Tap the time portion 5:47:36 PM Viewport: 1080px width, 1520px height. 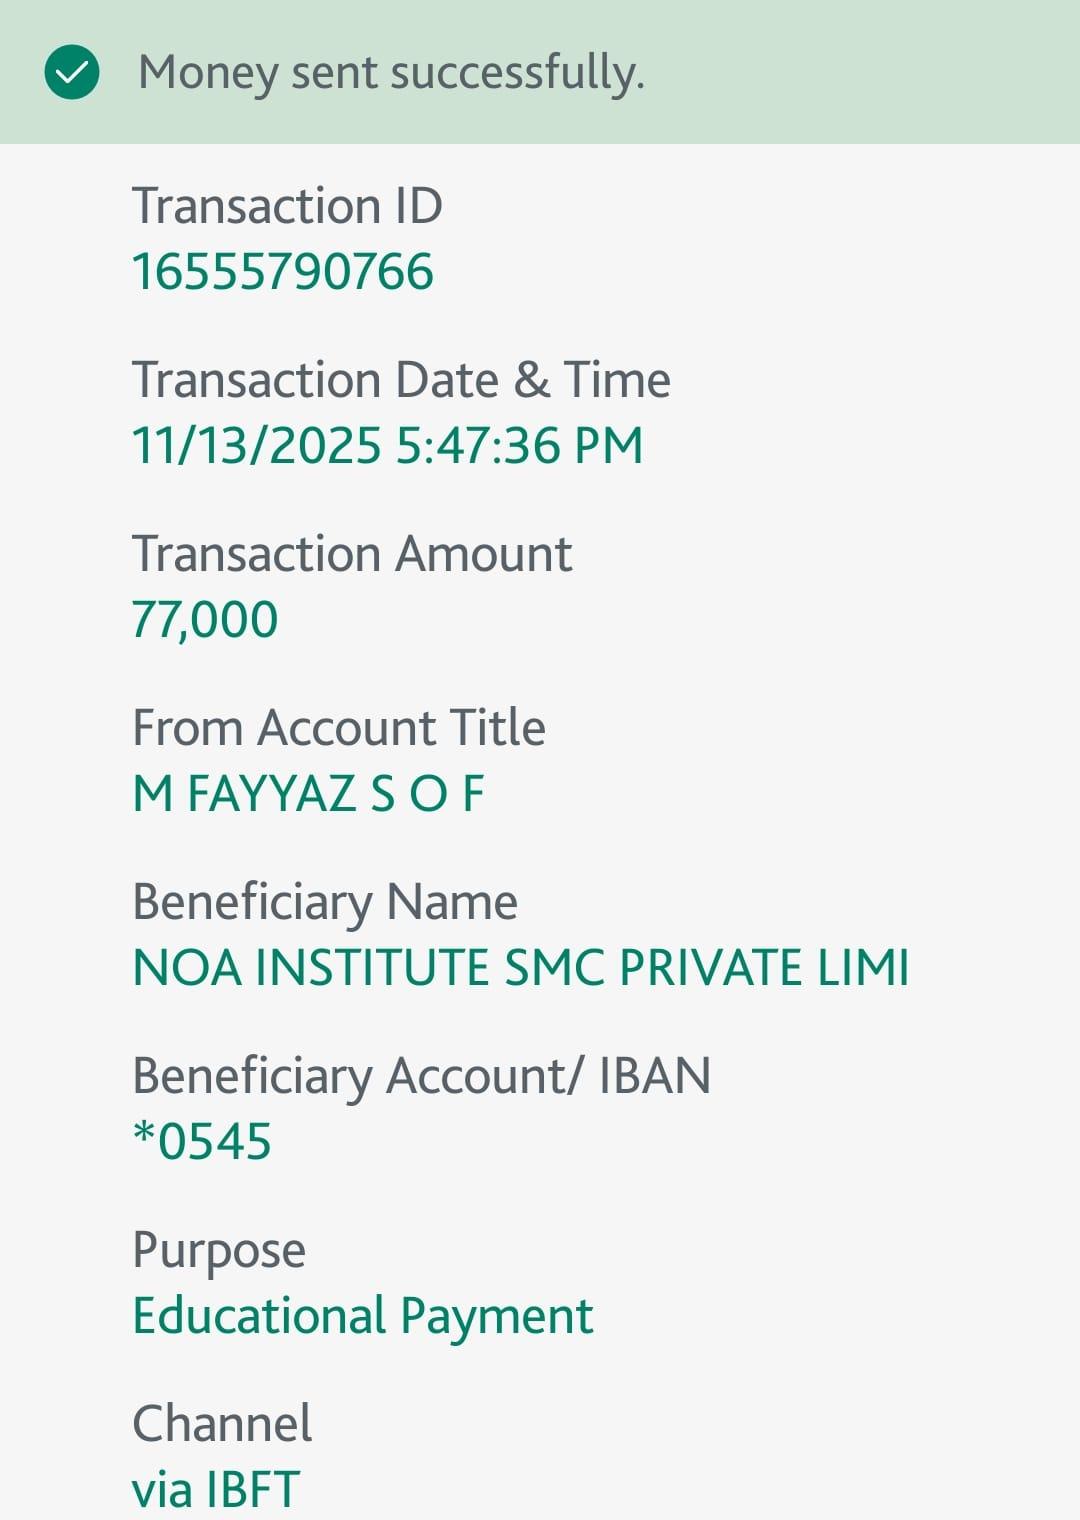[x=519, y=446]
